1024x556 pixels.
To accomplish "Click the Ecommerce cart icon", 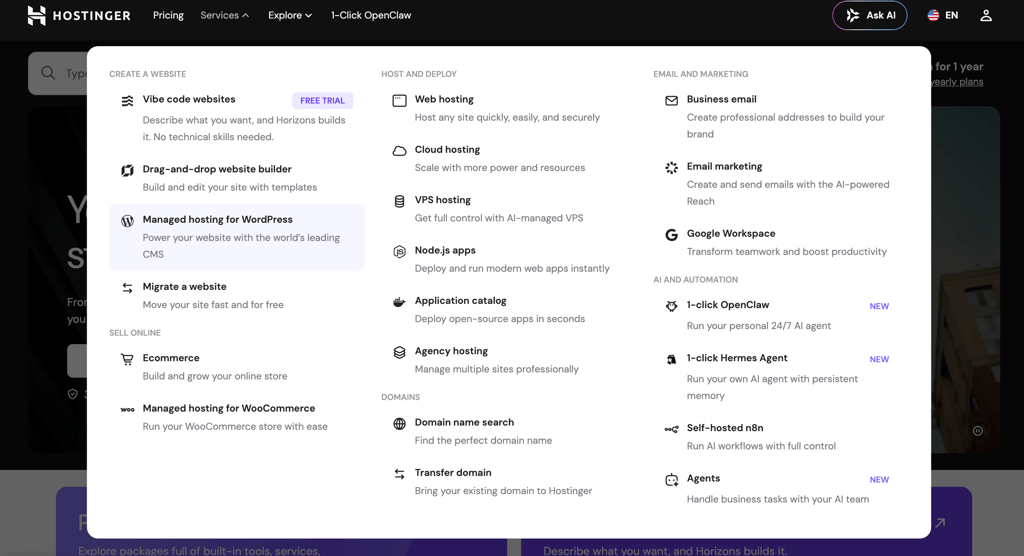I will click(127, 359).
